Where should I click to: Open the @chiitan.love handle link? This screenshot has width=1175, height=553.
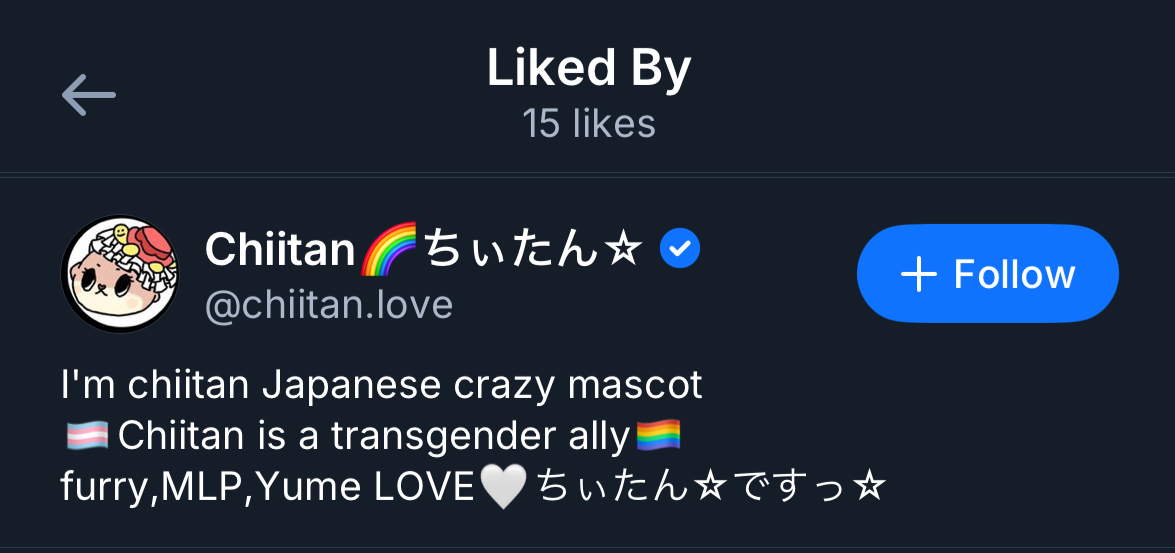(x=329, y=304)
